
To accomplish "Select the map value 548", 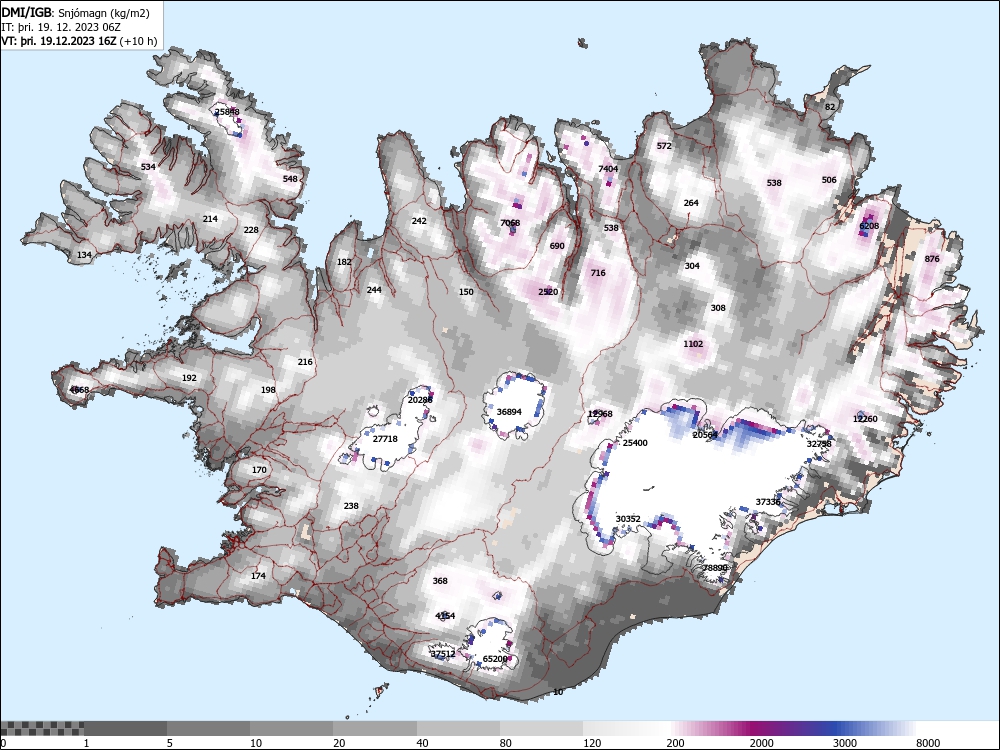I will [290, 179].
